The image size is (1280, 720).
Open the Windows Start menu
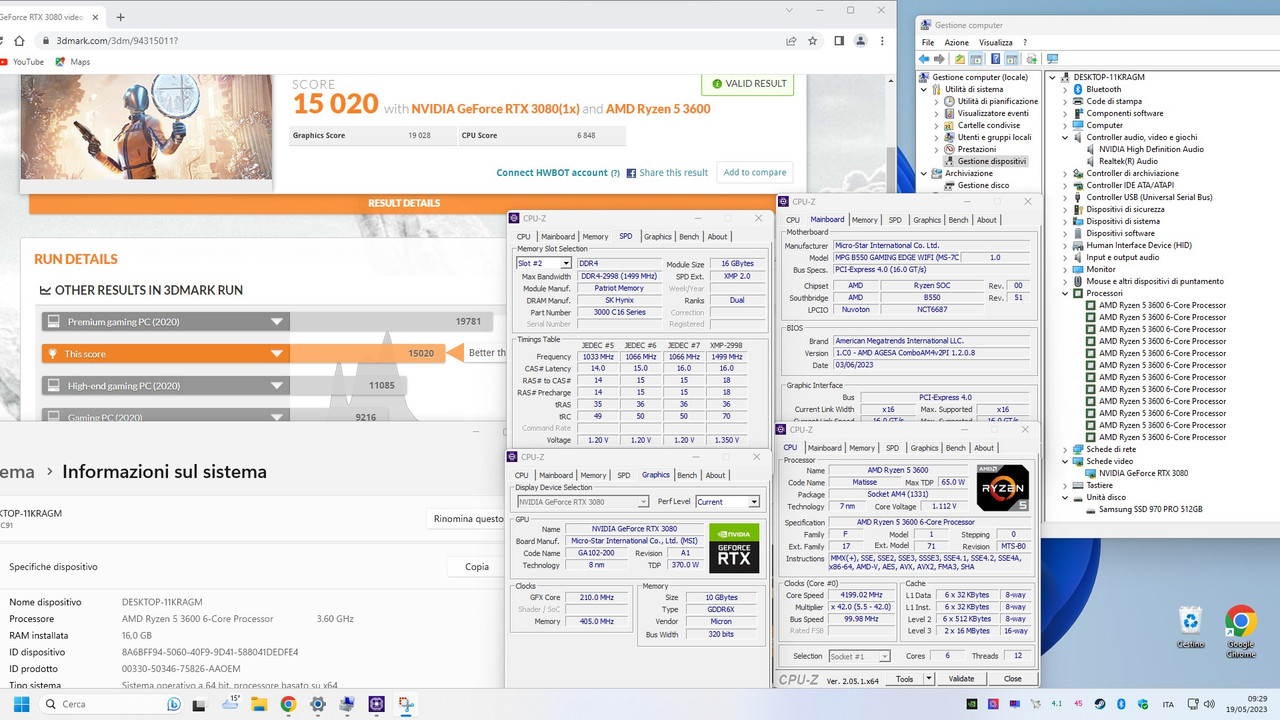coord(21,704)
